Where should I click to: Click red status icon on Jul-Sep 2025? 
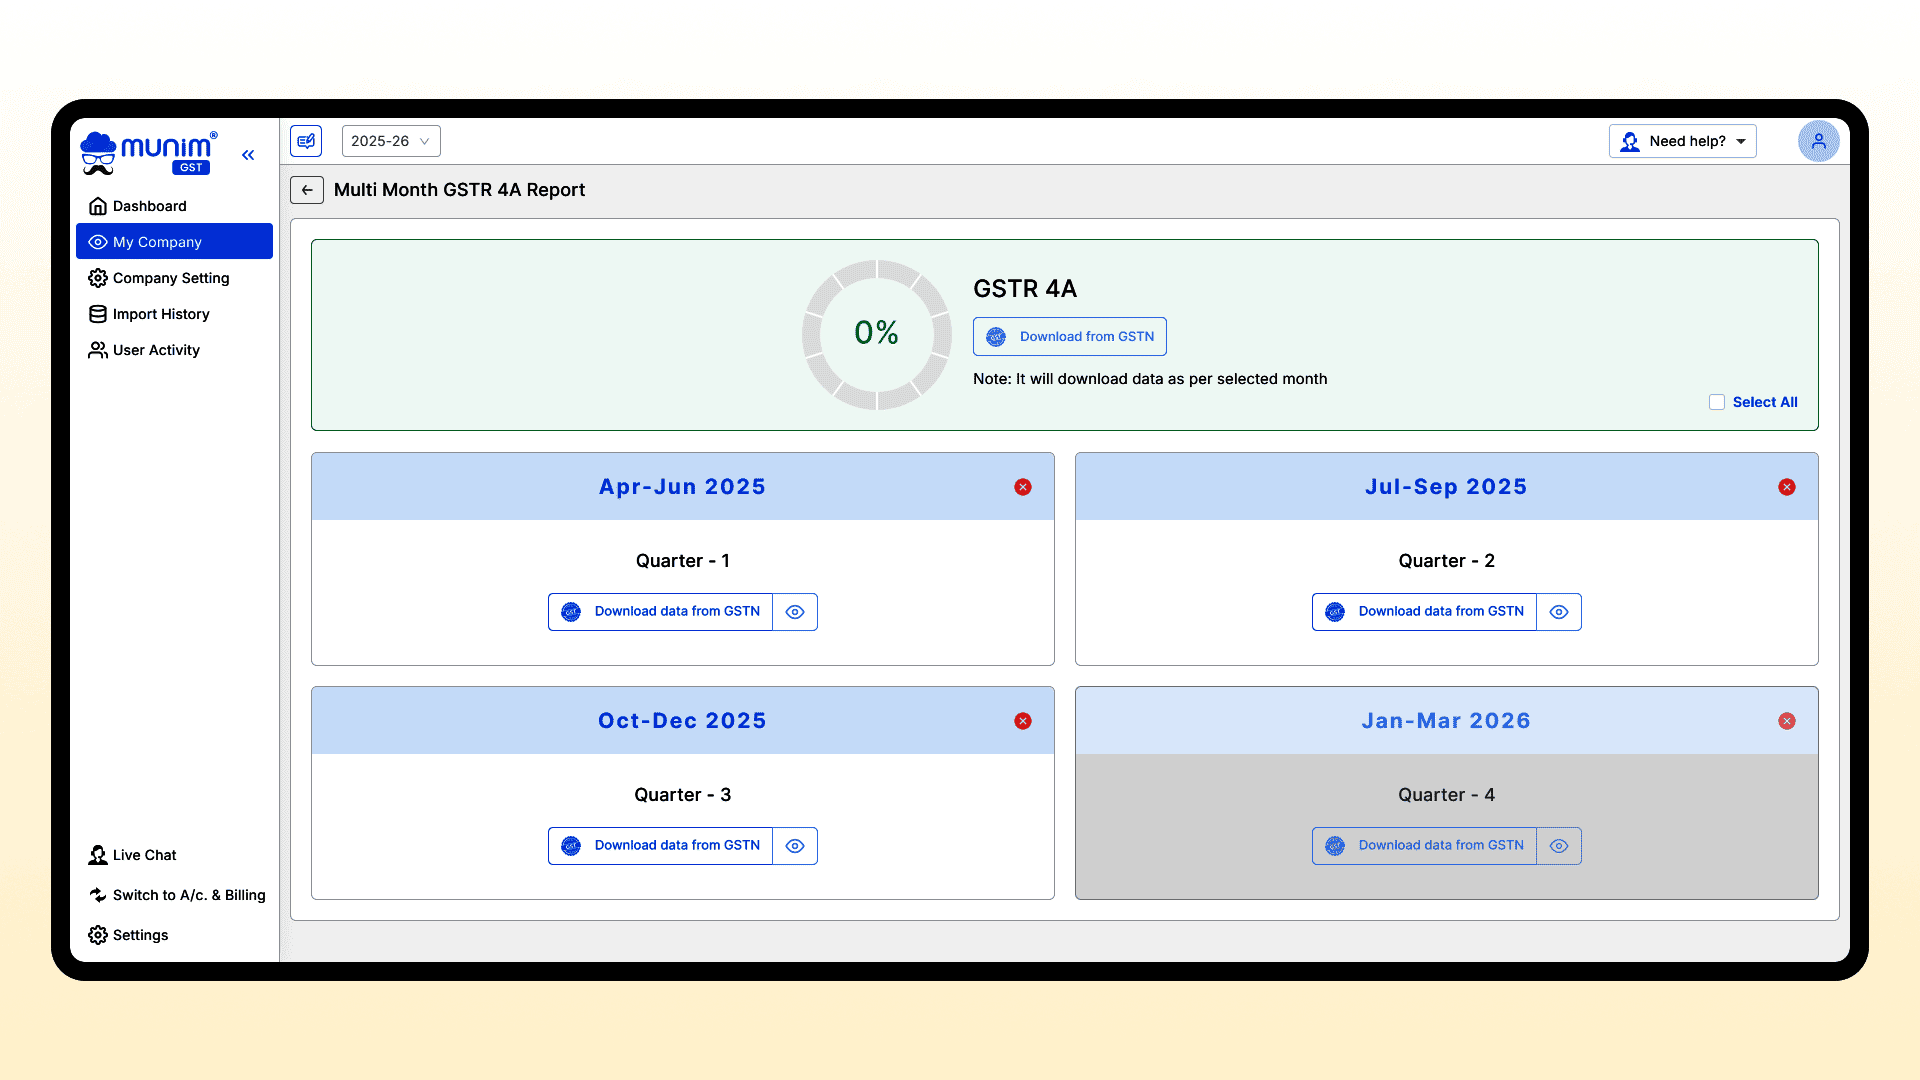point(1787,487)
